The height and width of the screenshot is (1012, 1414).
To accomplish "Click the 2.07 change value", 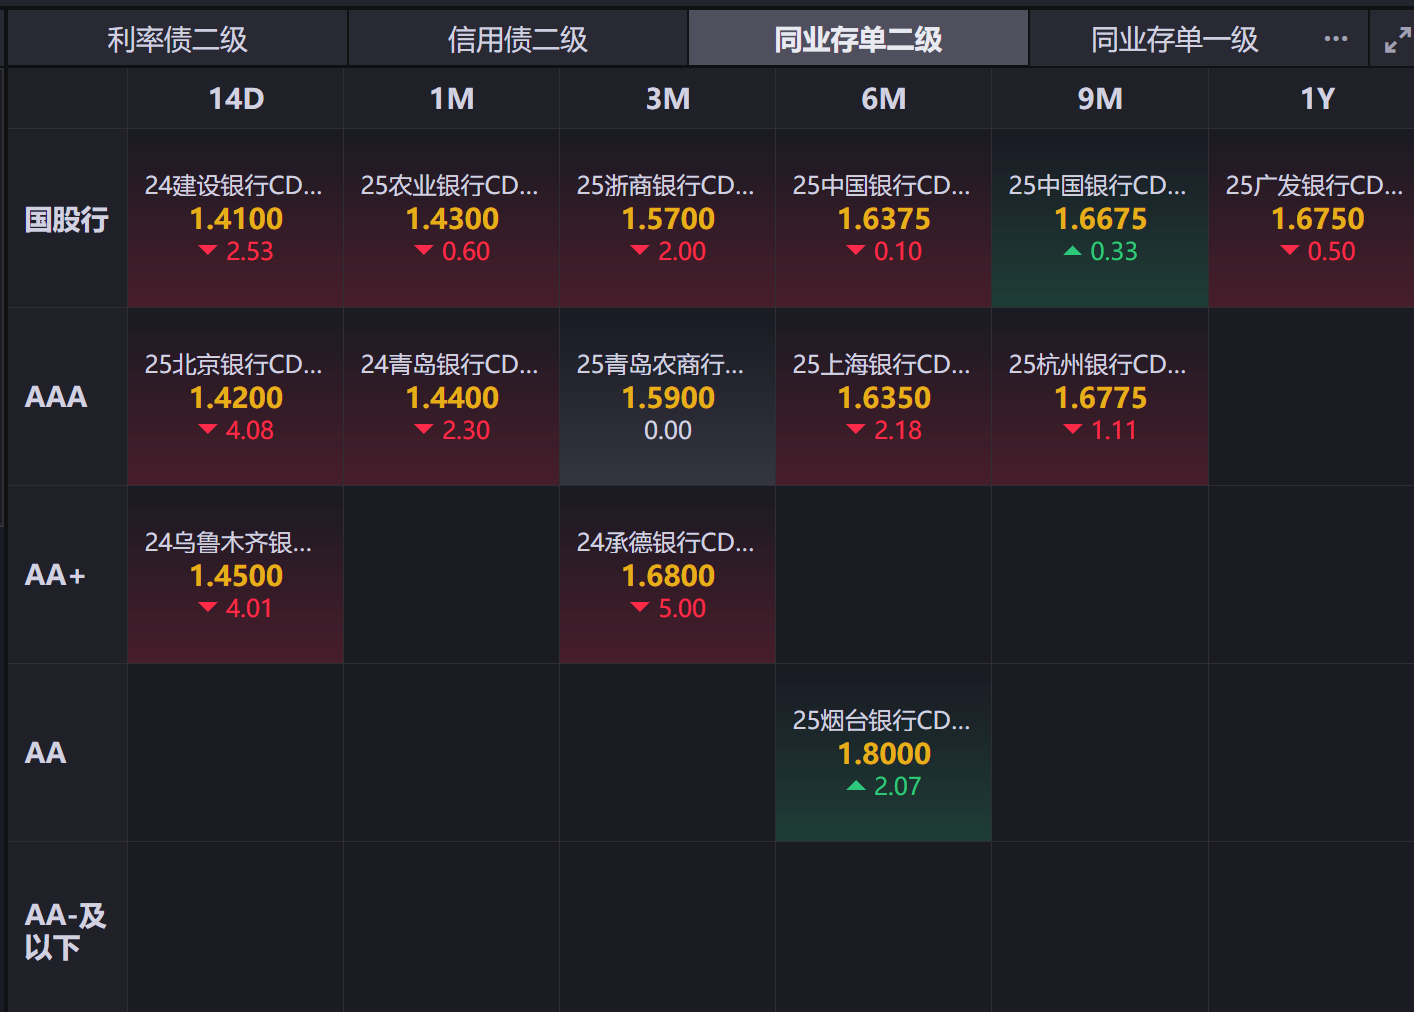I will (x=898, y=786).
